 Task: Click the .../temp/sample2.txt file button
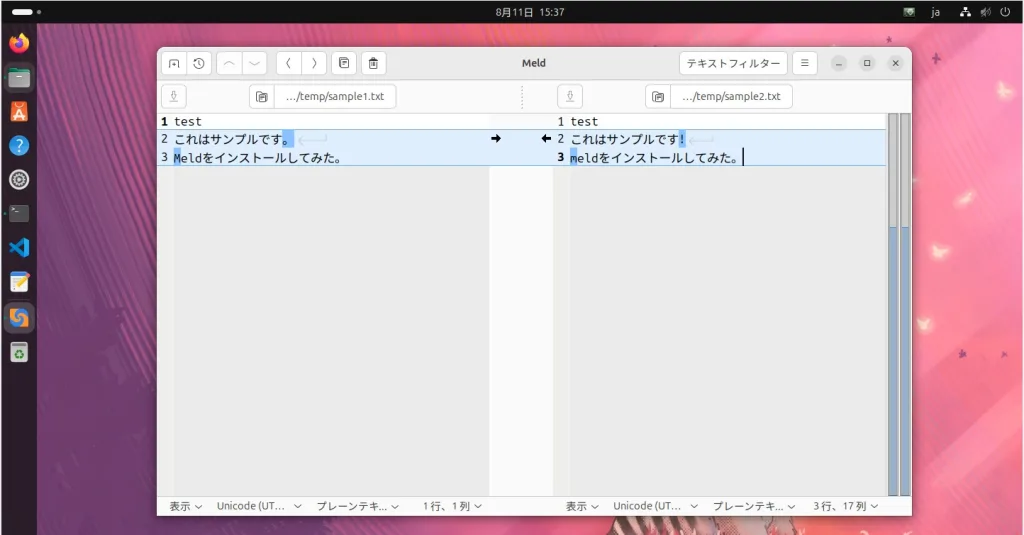click(731, 97)
